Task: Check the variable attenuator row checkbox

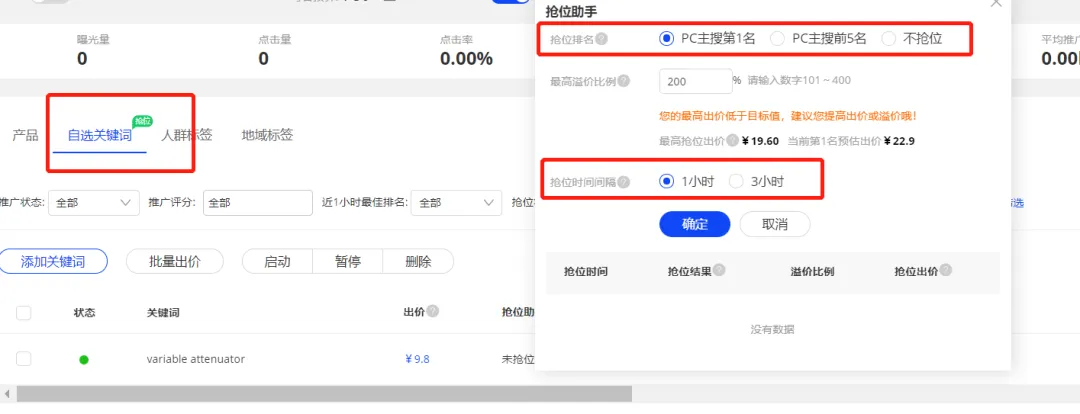Action: pyautogui.click(x=23, y=359)
